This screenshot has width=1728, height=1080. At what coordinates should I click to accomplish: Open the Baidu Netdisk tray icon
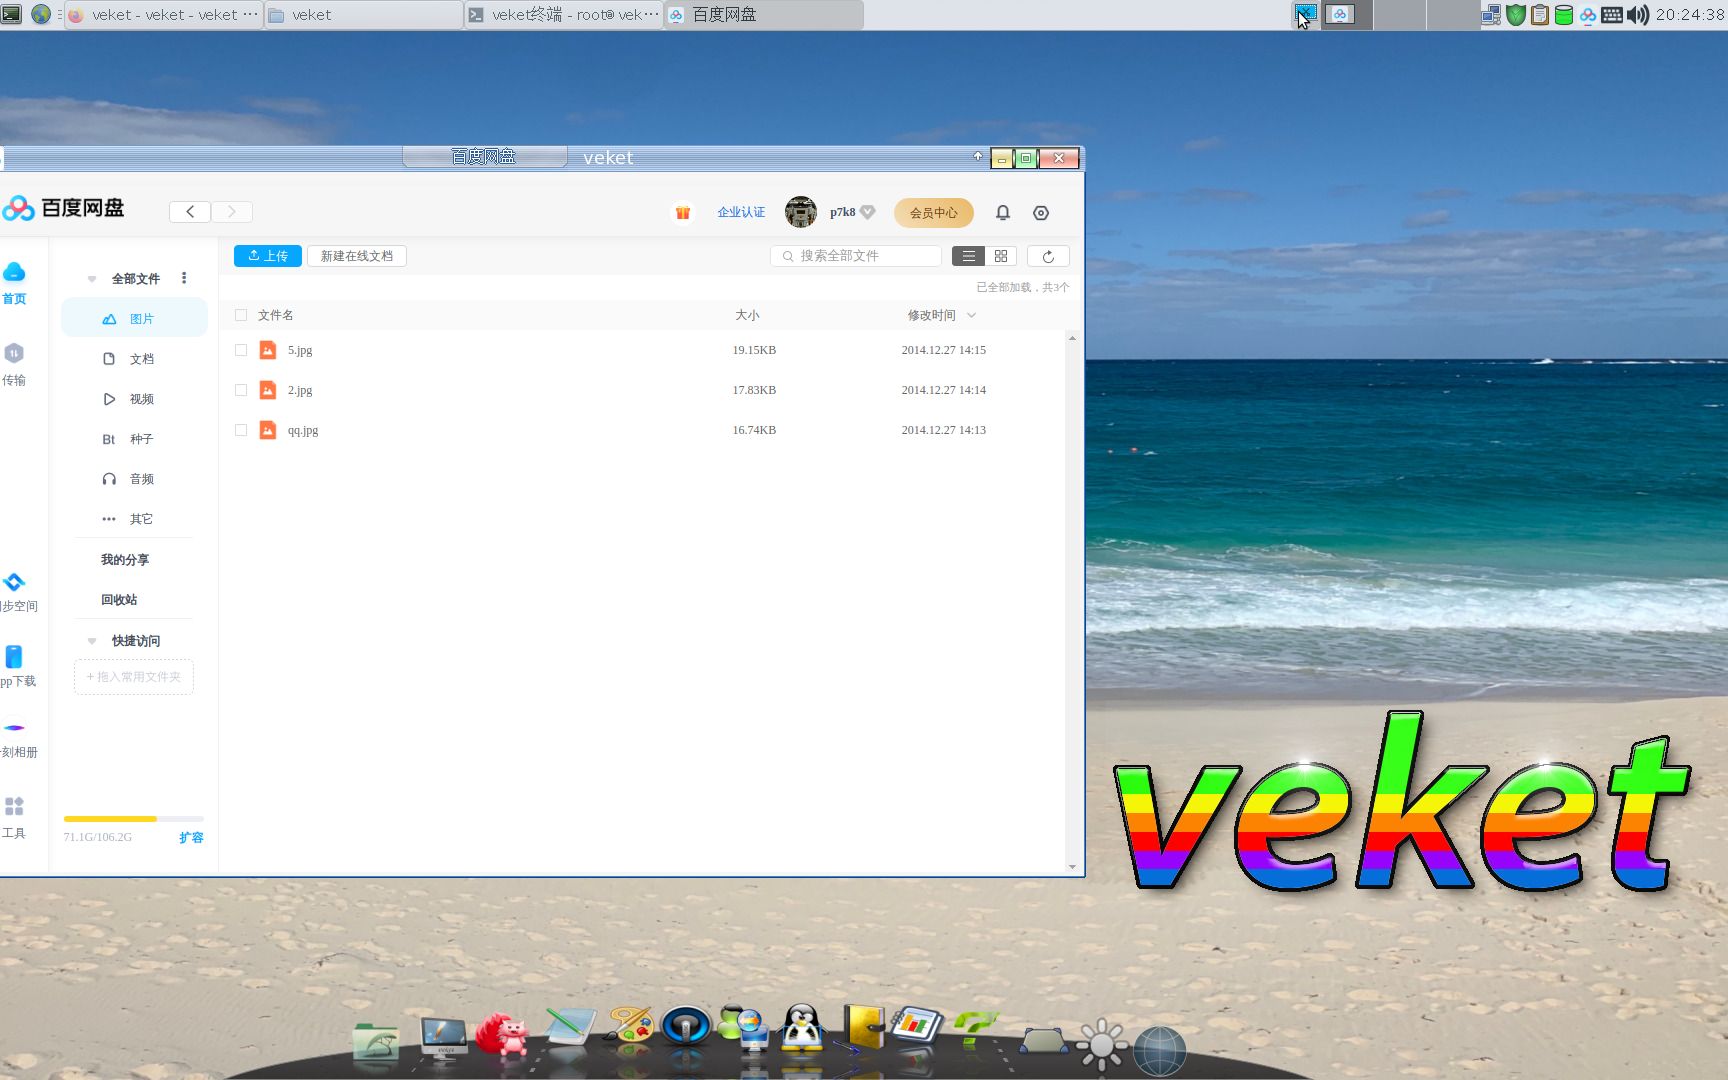pos(1588,15)
